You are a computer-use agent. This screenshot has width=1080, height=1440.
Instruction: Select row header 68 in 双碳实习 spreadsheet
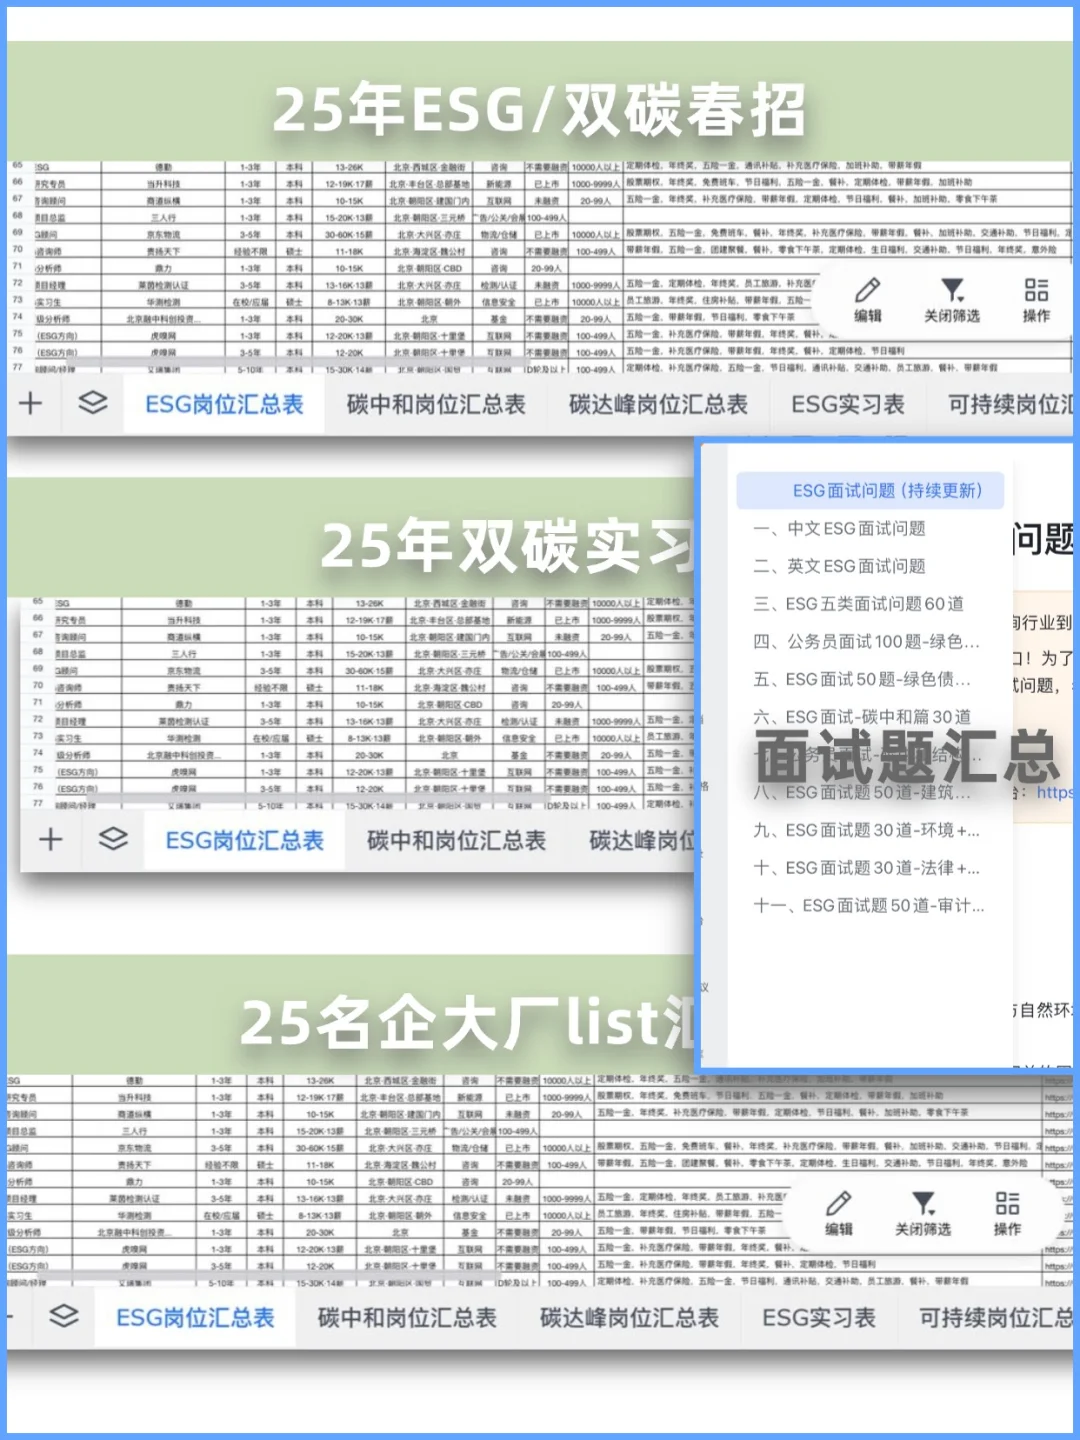tap(38, 652)
